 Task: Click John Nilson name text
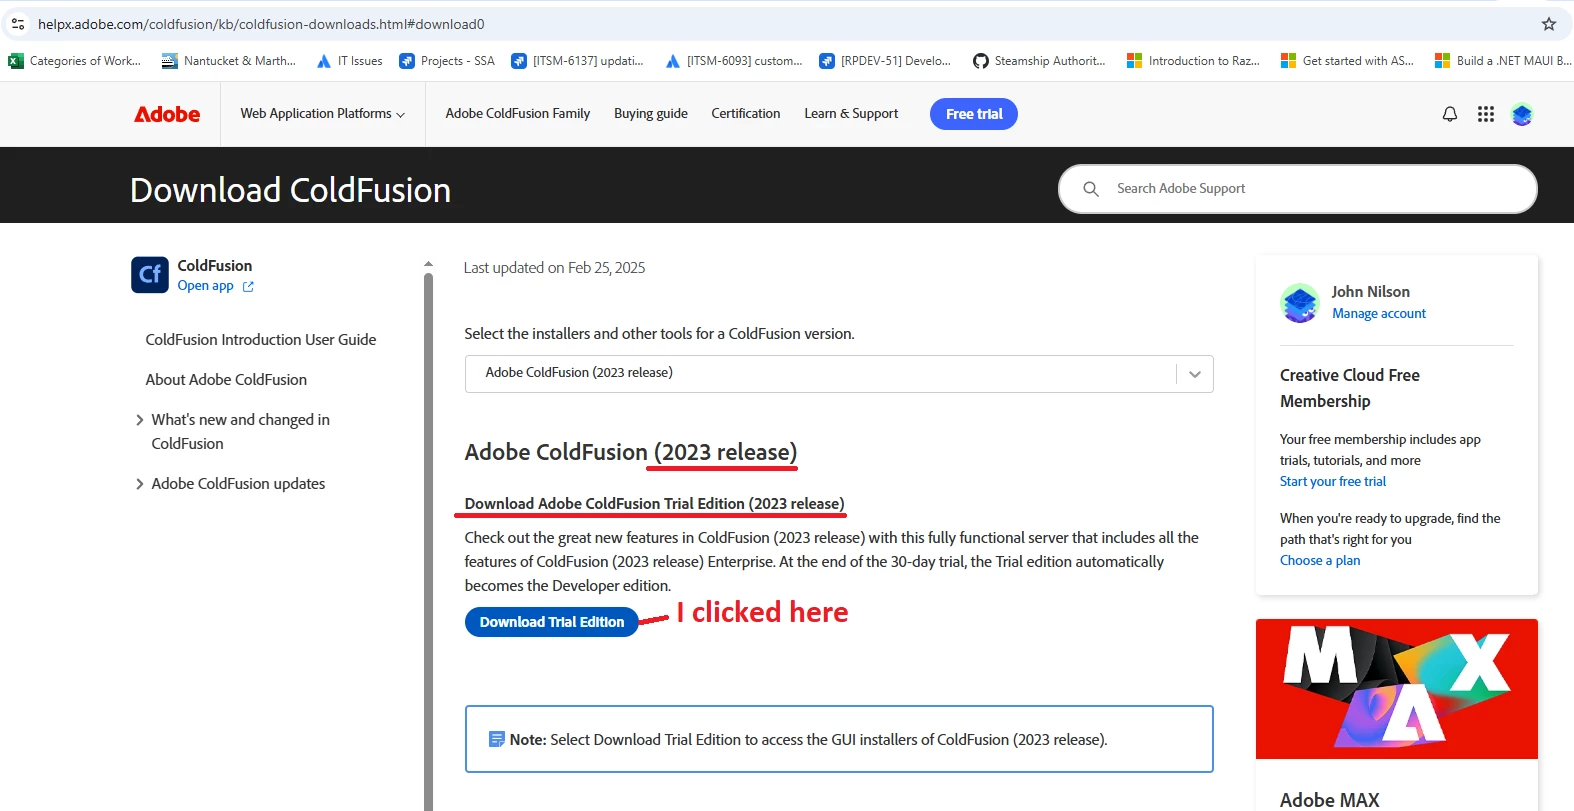[1370, 292]
